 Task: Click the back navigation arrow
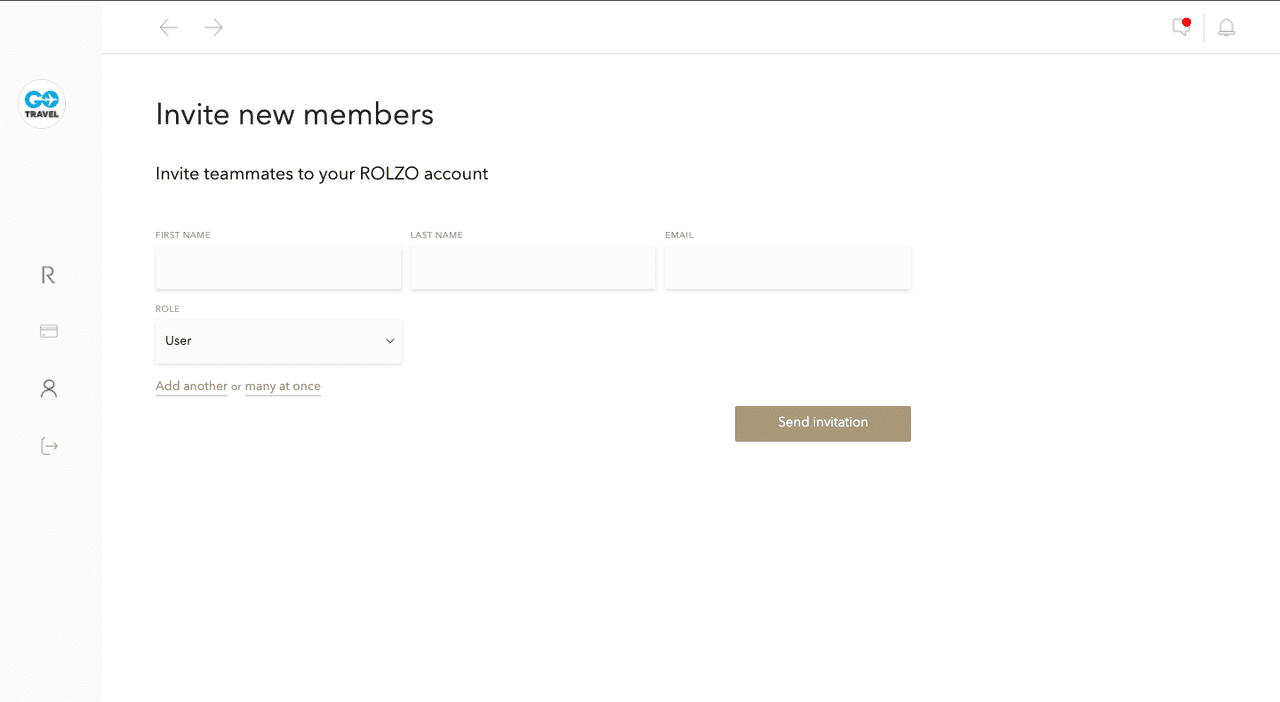(x=169, y=28)
